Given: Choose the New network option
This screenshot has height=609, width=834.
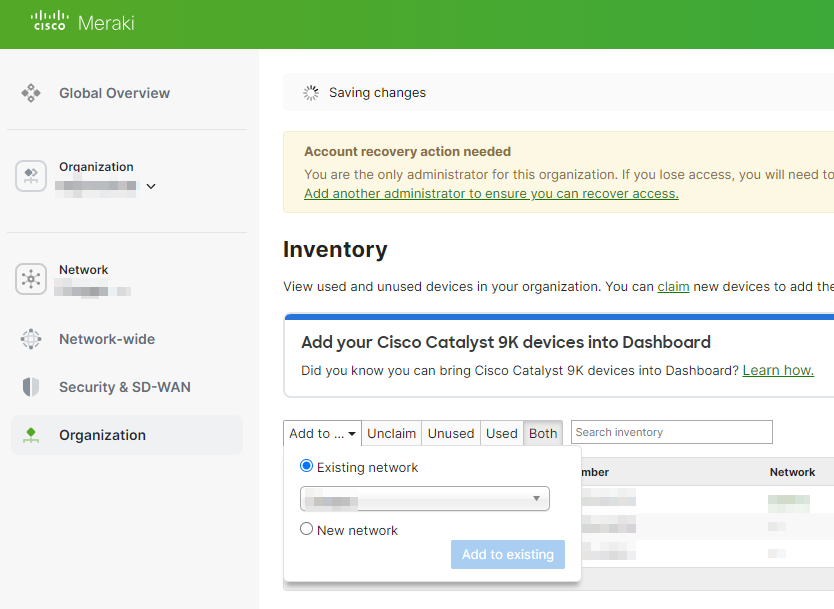Looking at the screenshot, I should click(306, 529).
